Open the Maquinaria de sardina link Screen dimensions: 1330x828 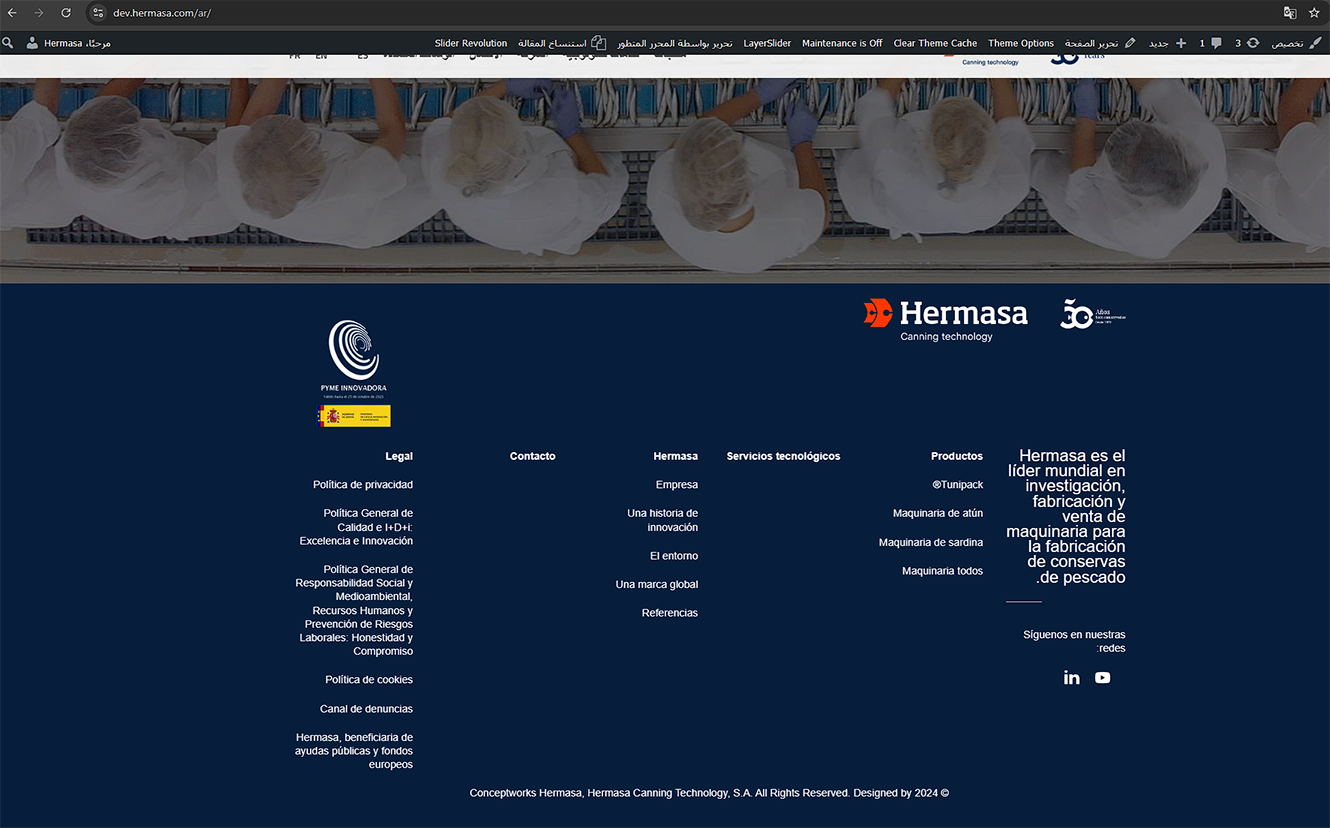[931, 543]
